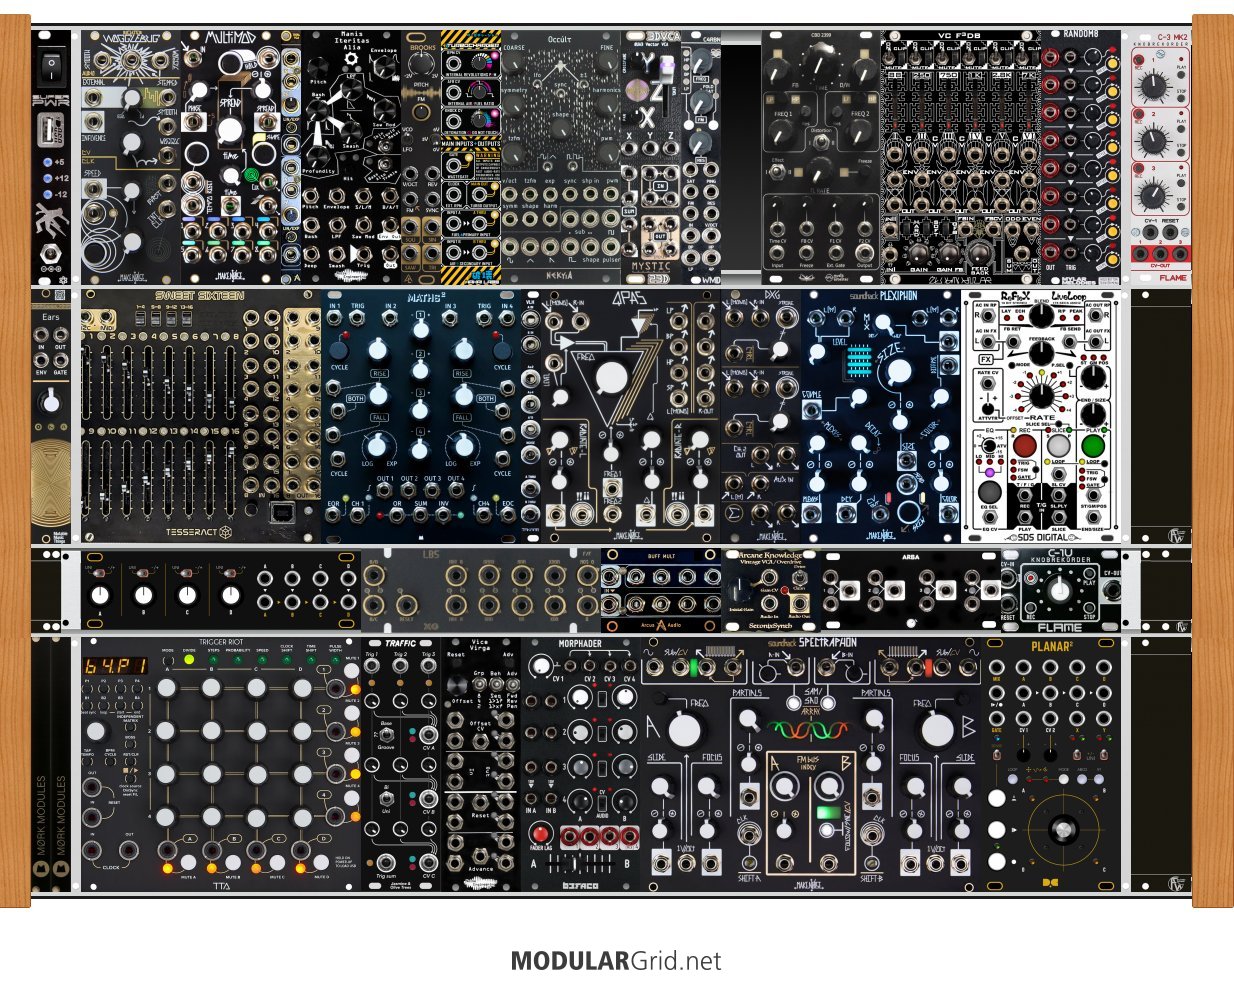Screen dimensions: 1234x982
Task: Select the DXG module
Action: point(761,415)
